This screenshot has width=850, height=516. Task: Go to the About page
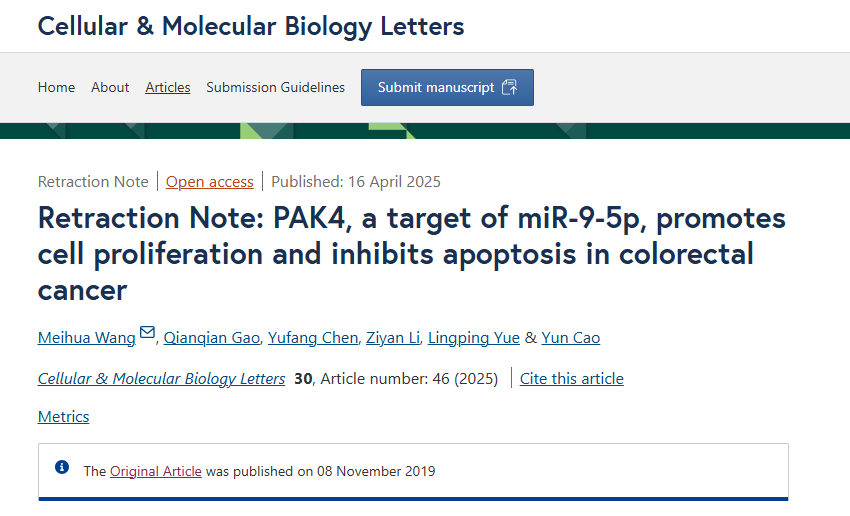pos(110,87)
